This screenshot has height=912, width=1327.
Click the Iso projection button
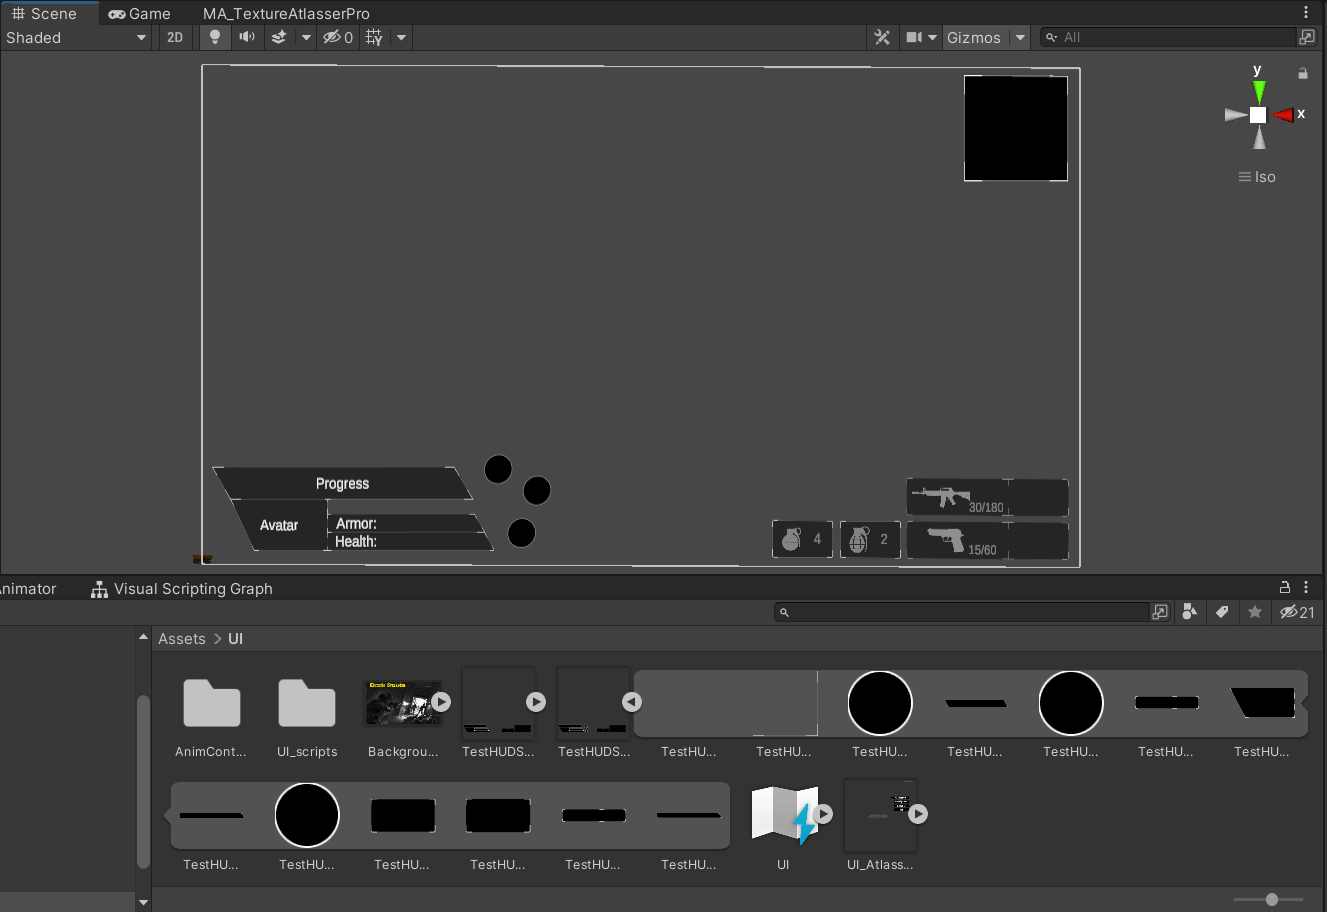coord(1256,176)
